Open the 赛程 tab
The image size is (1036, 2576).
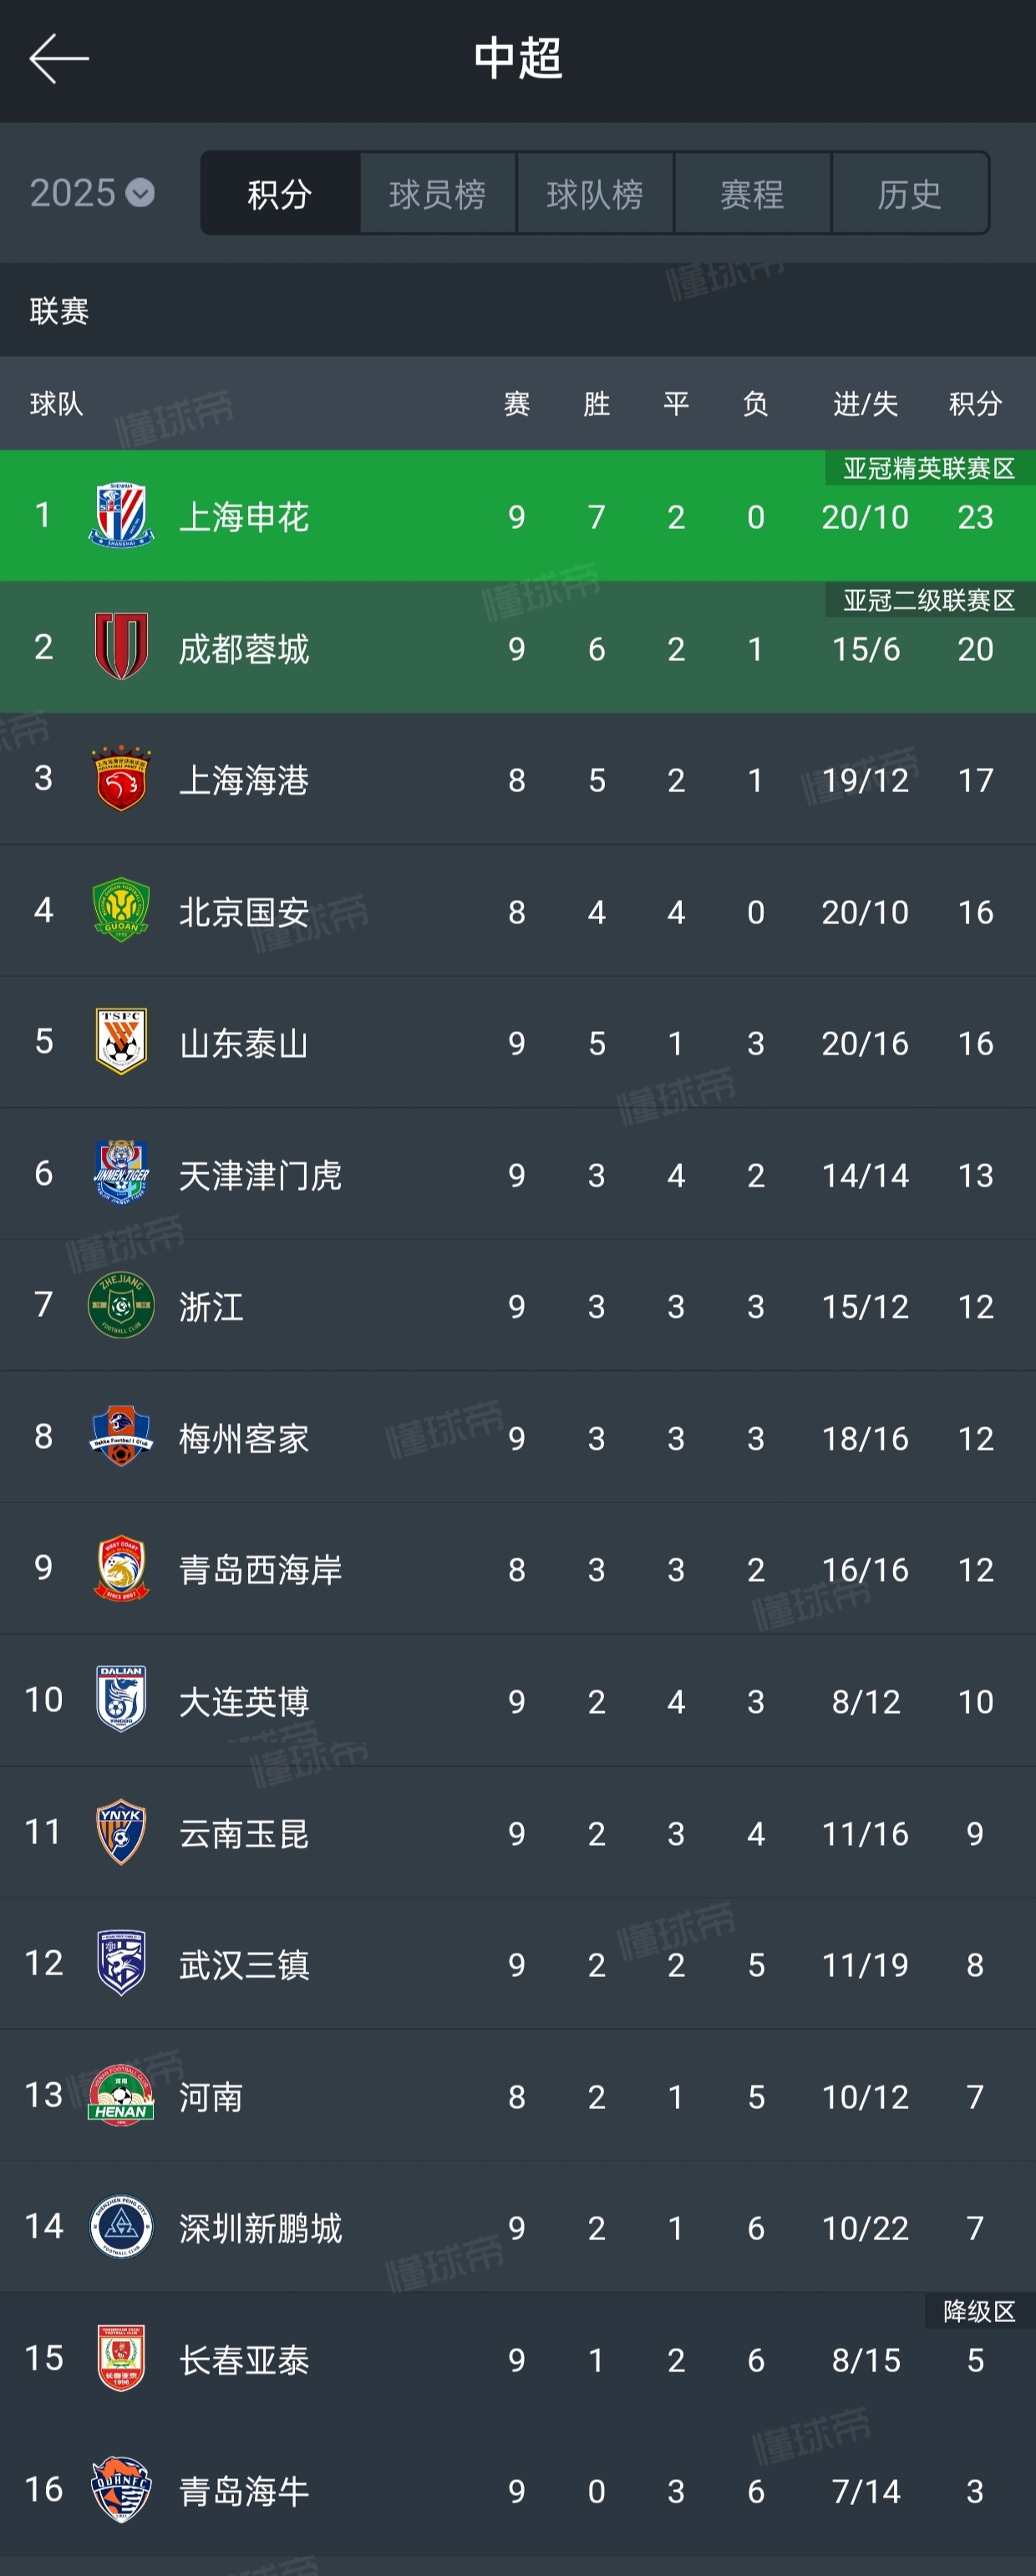(x=752, y=194)
